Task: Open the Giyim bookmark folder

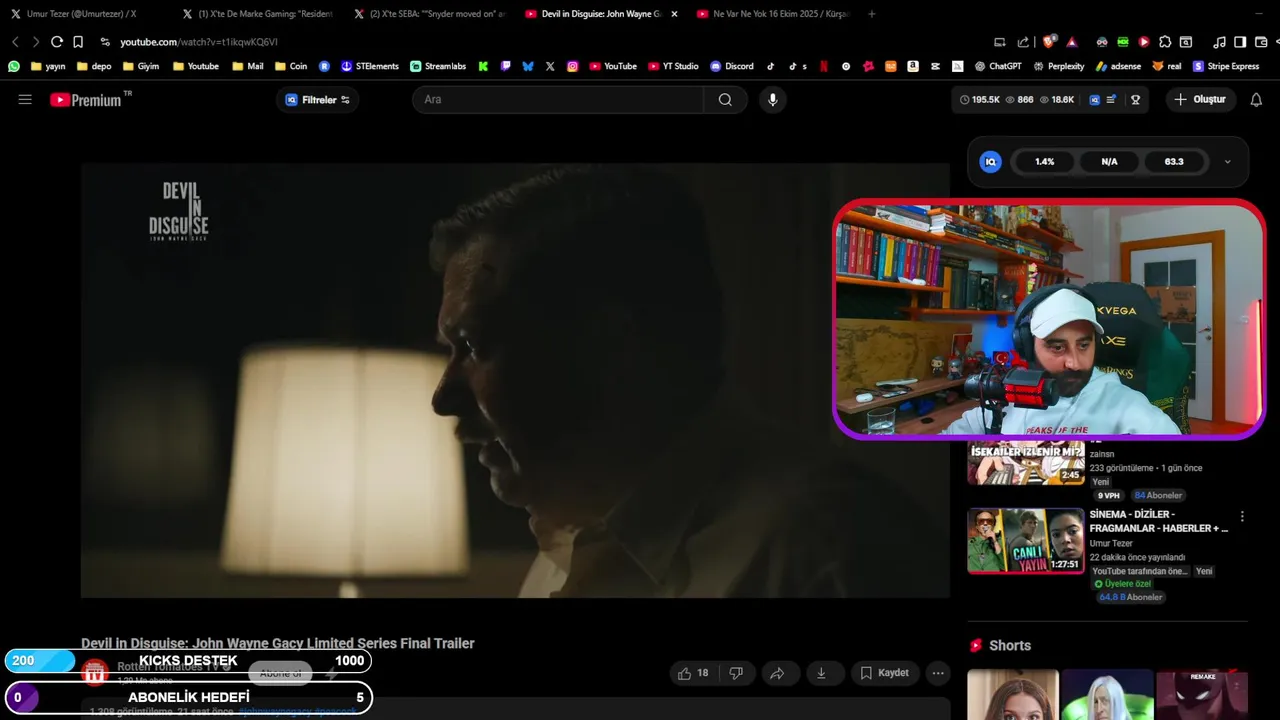Action: [x=141, y=66]
